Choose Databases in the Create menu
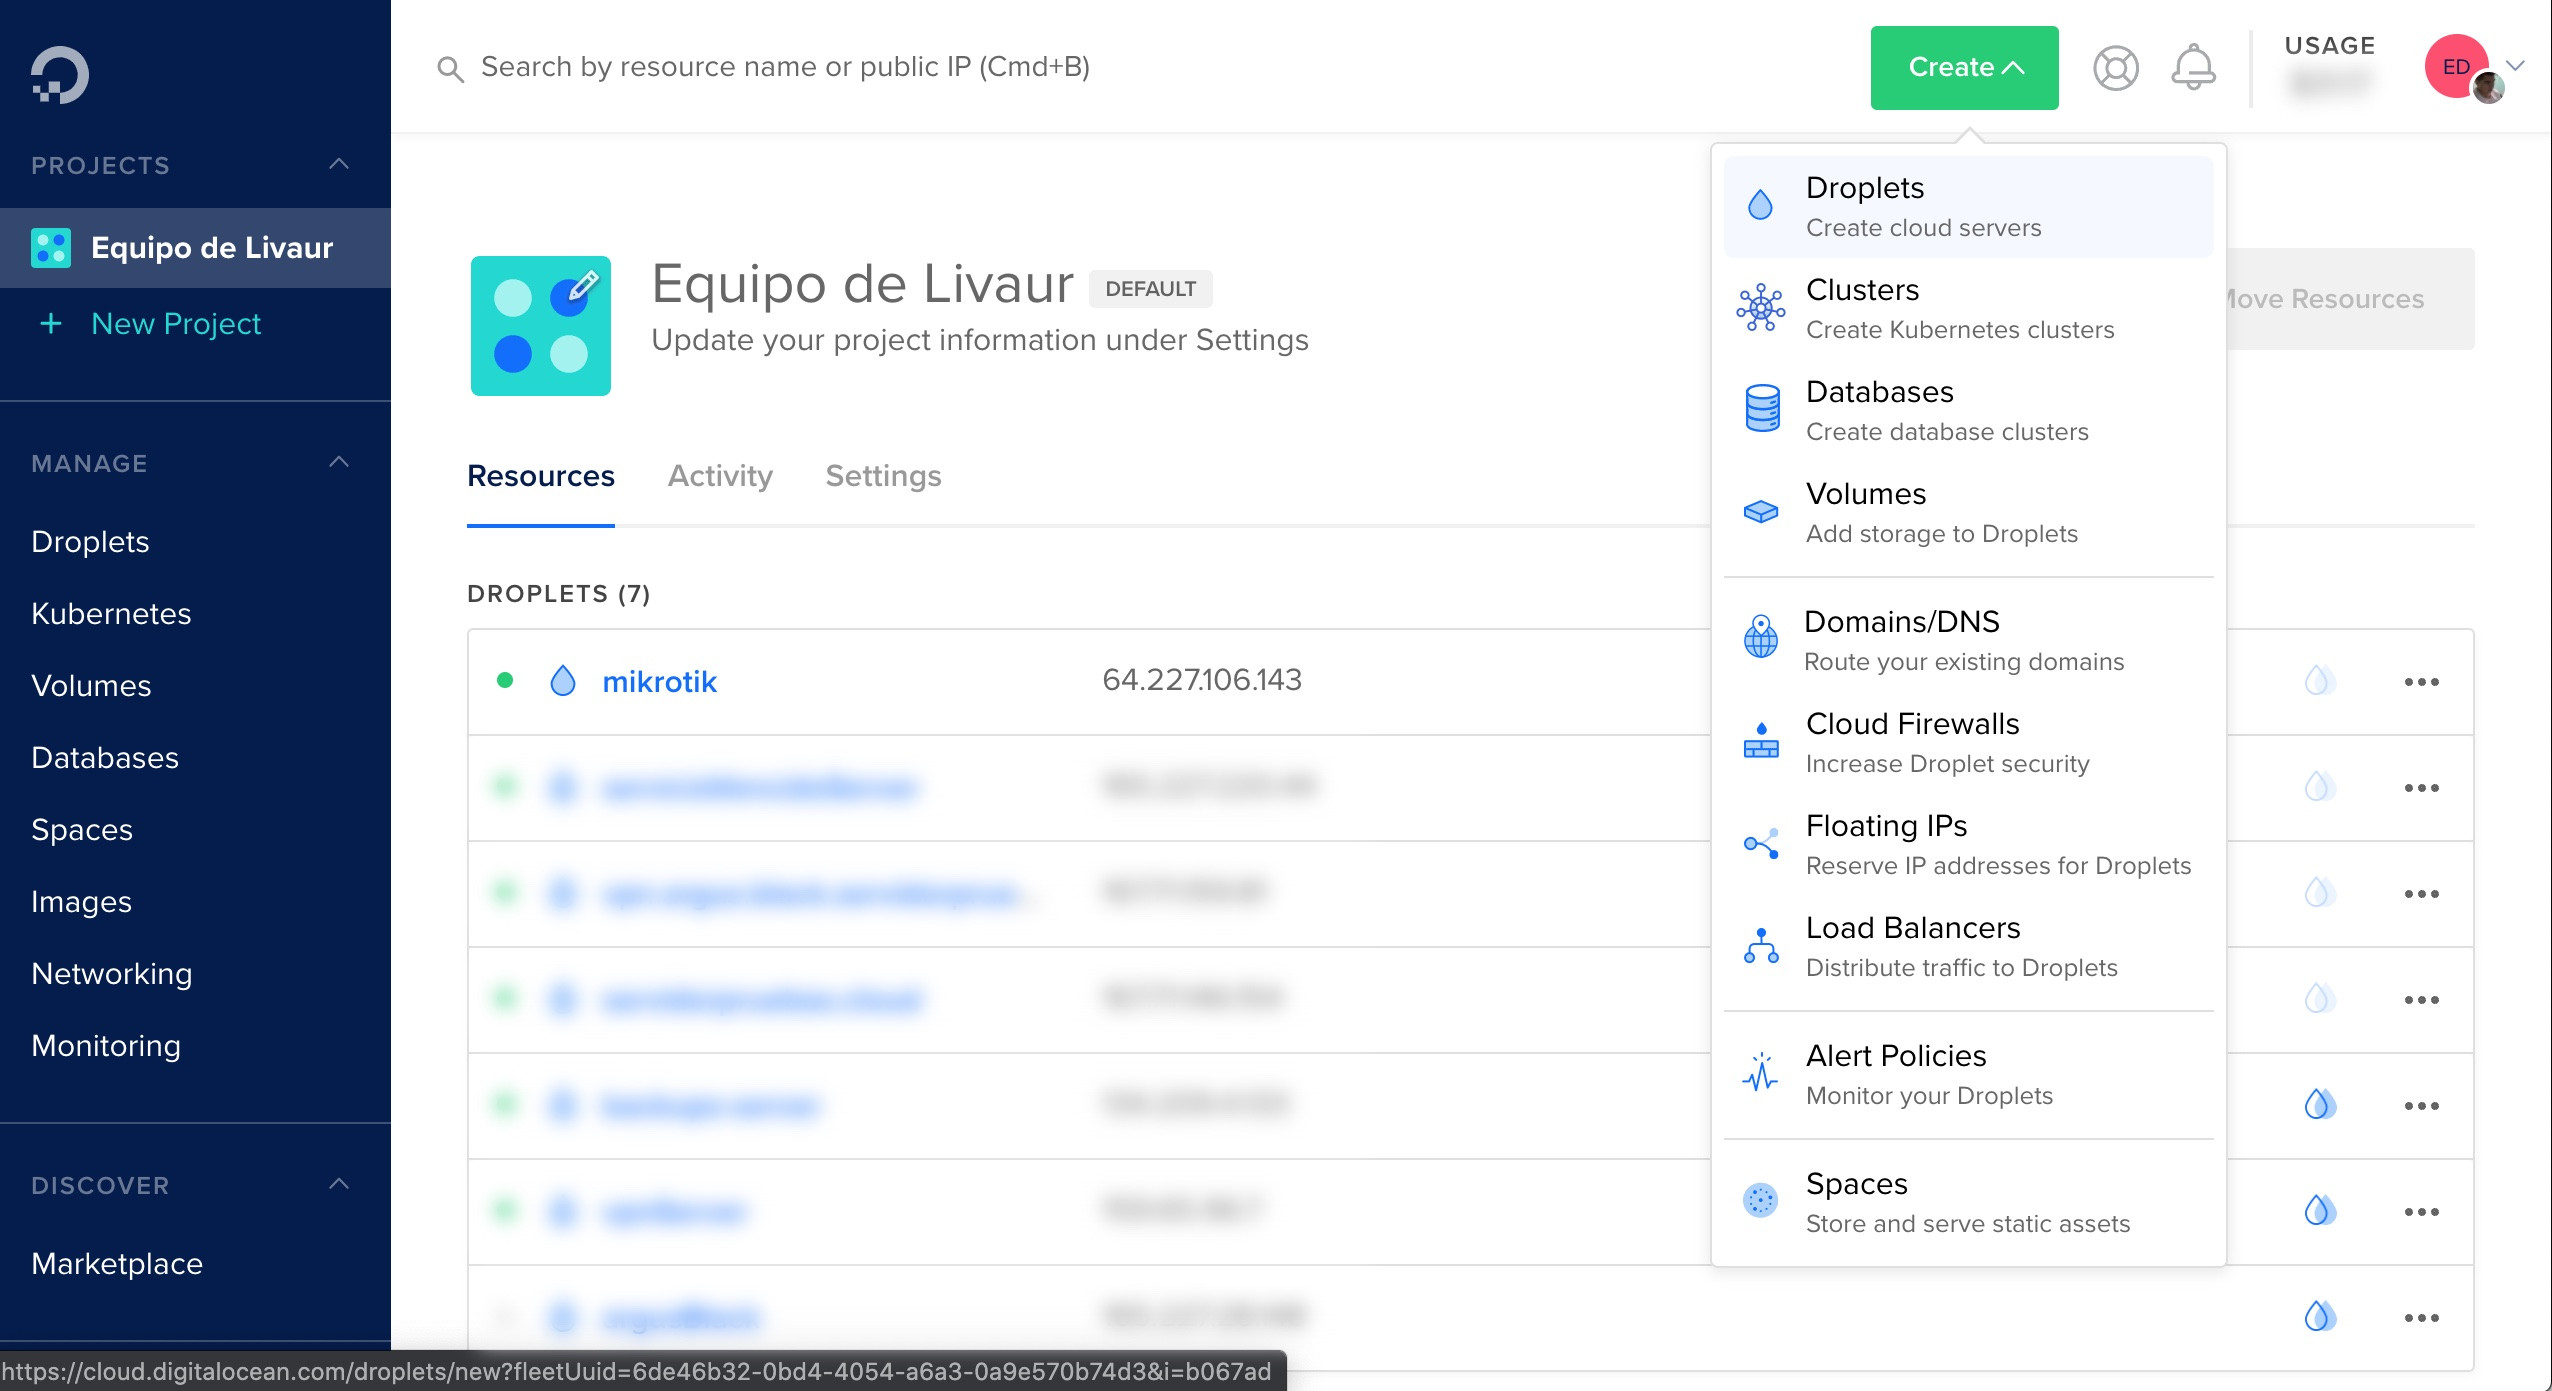 click(1968, 411)
